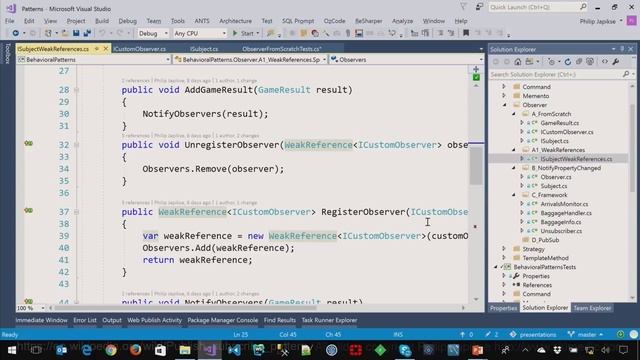640x360 pixels.
Task: Open PowerPoint from the taskbar
Action: coord(478,350)
